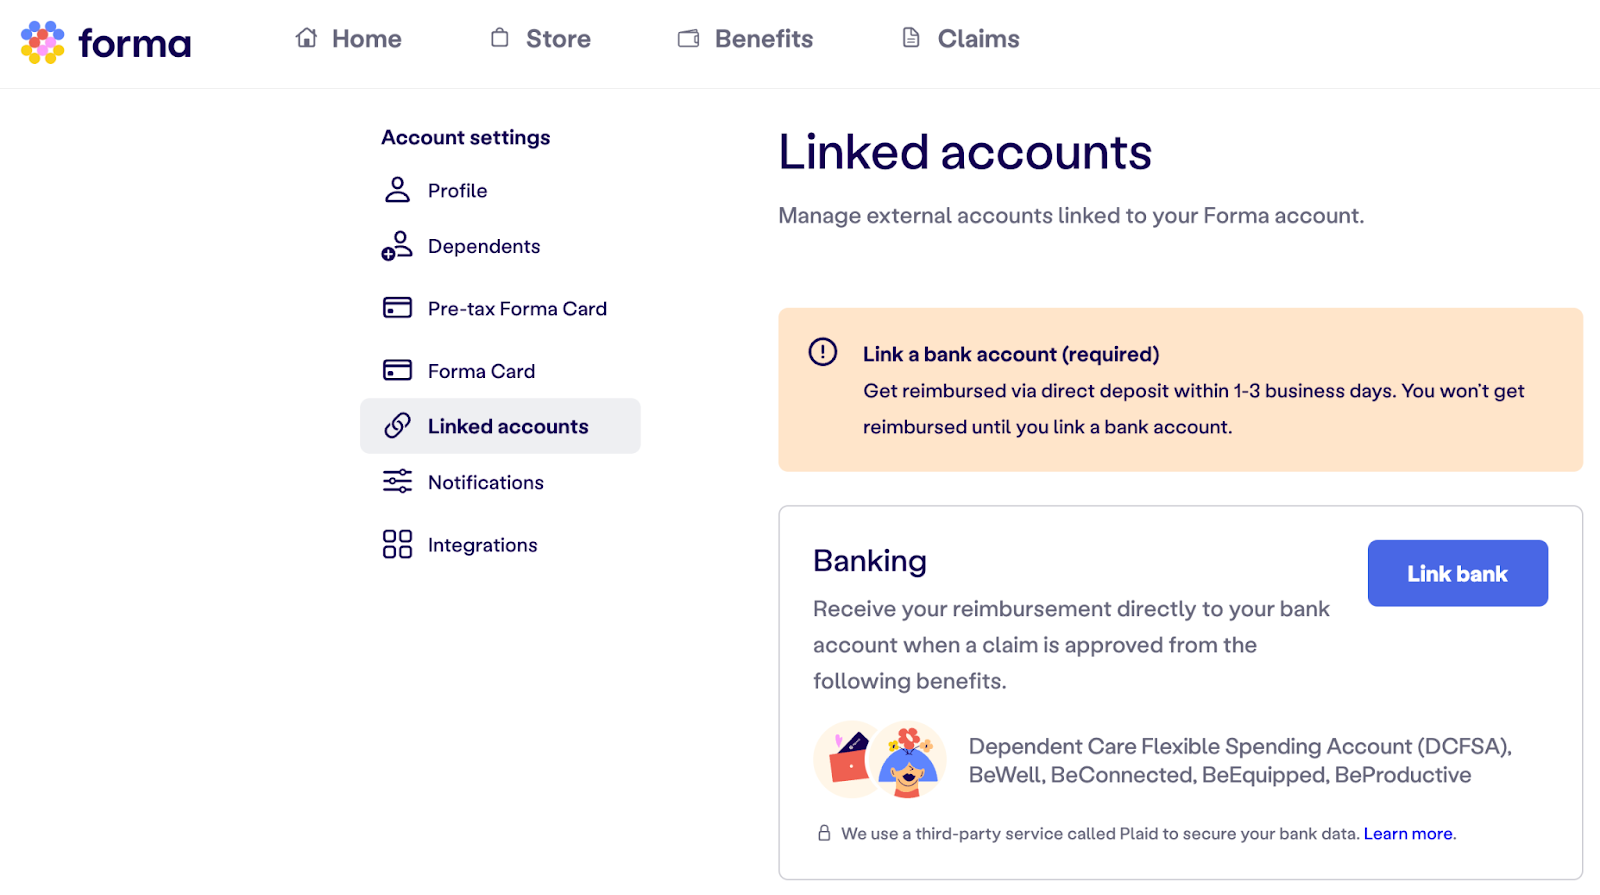1600x895 pixels.
Task: Open Claims in the top navigation
Action: (x=961, y=39)
